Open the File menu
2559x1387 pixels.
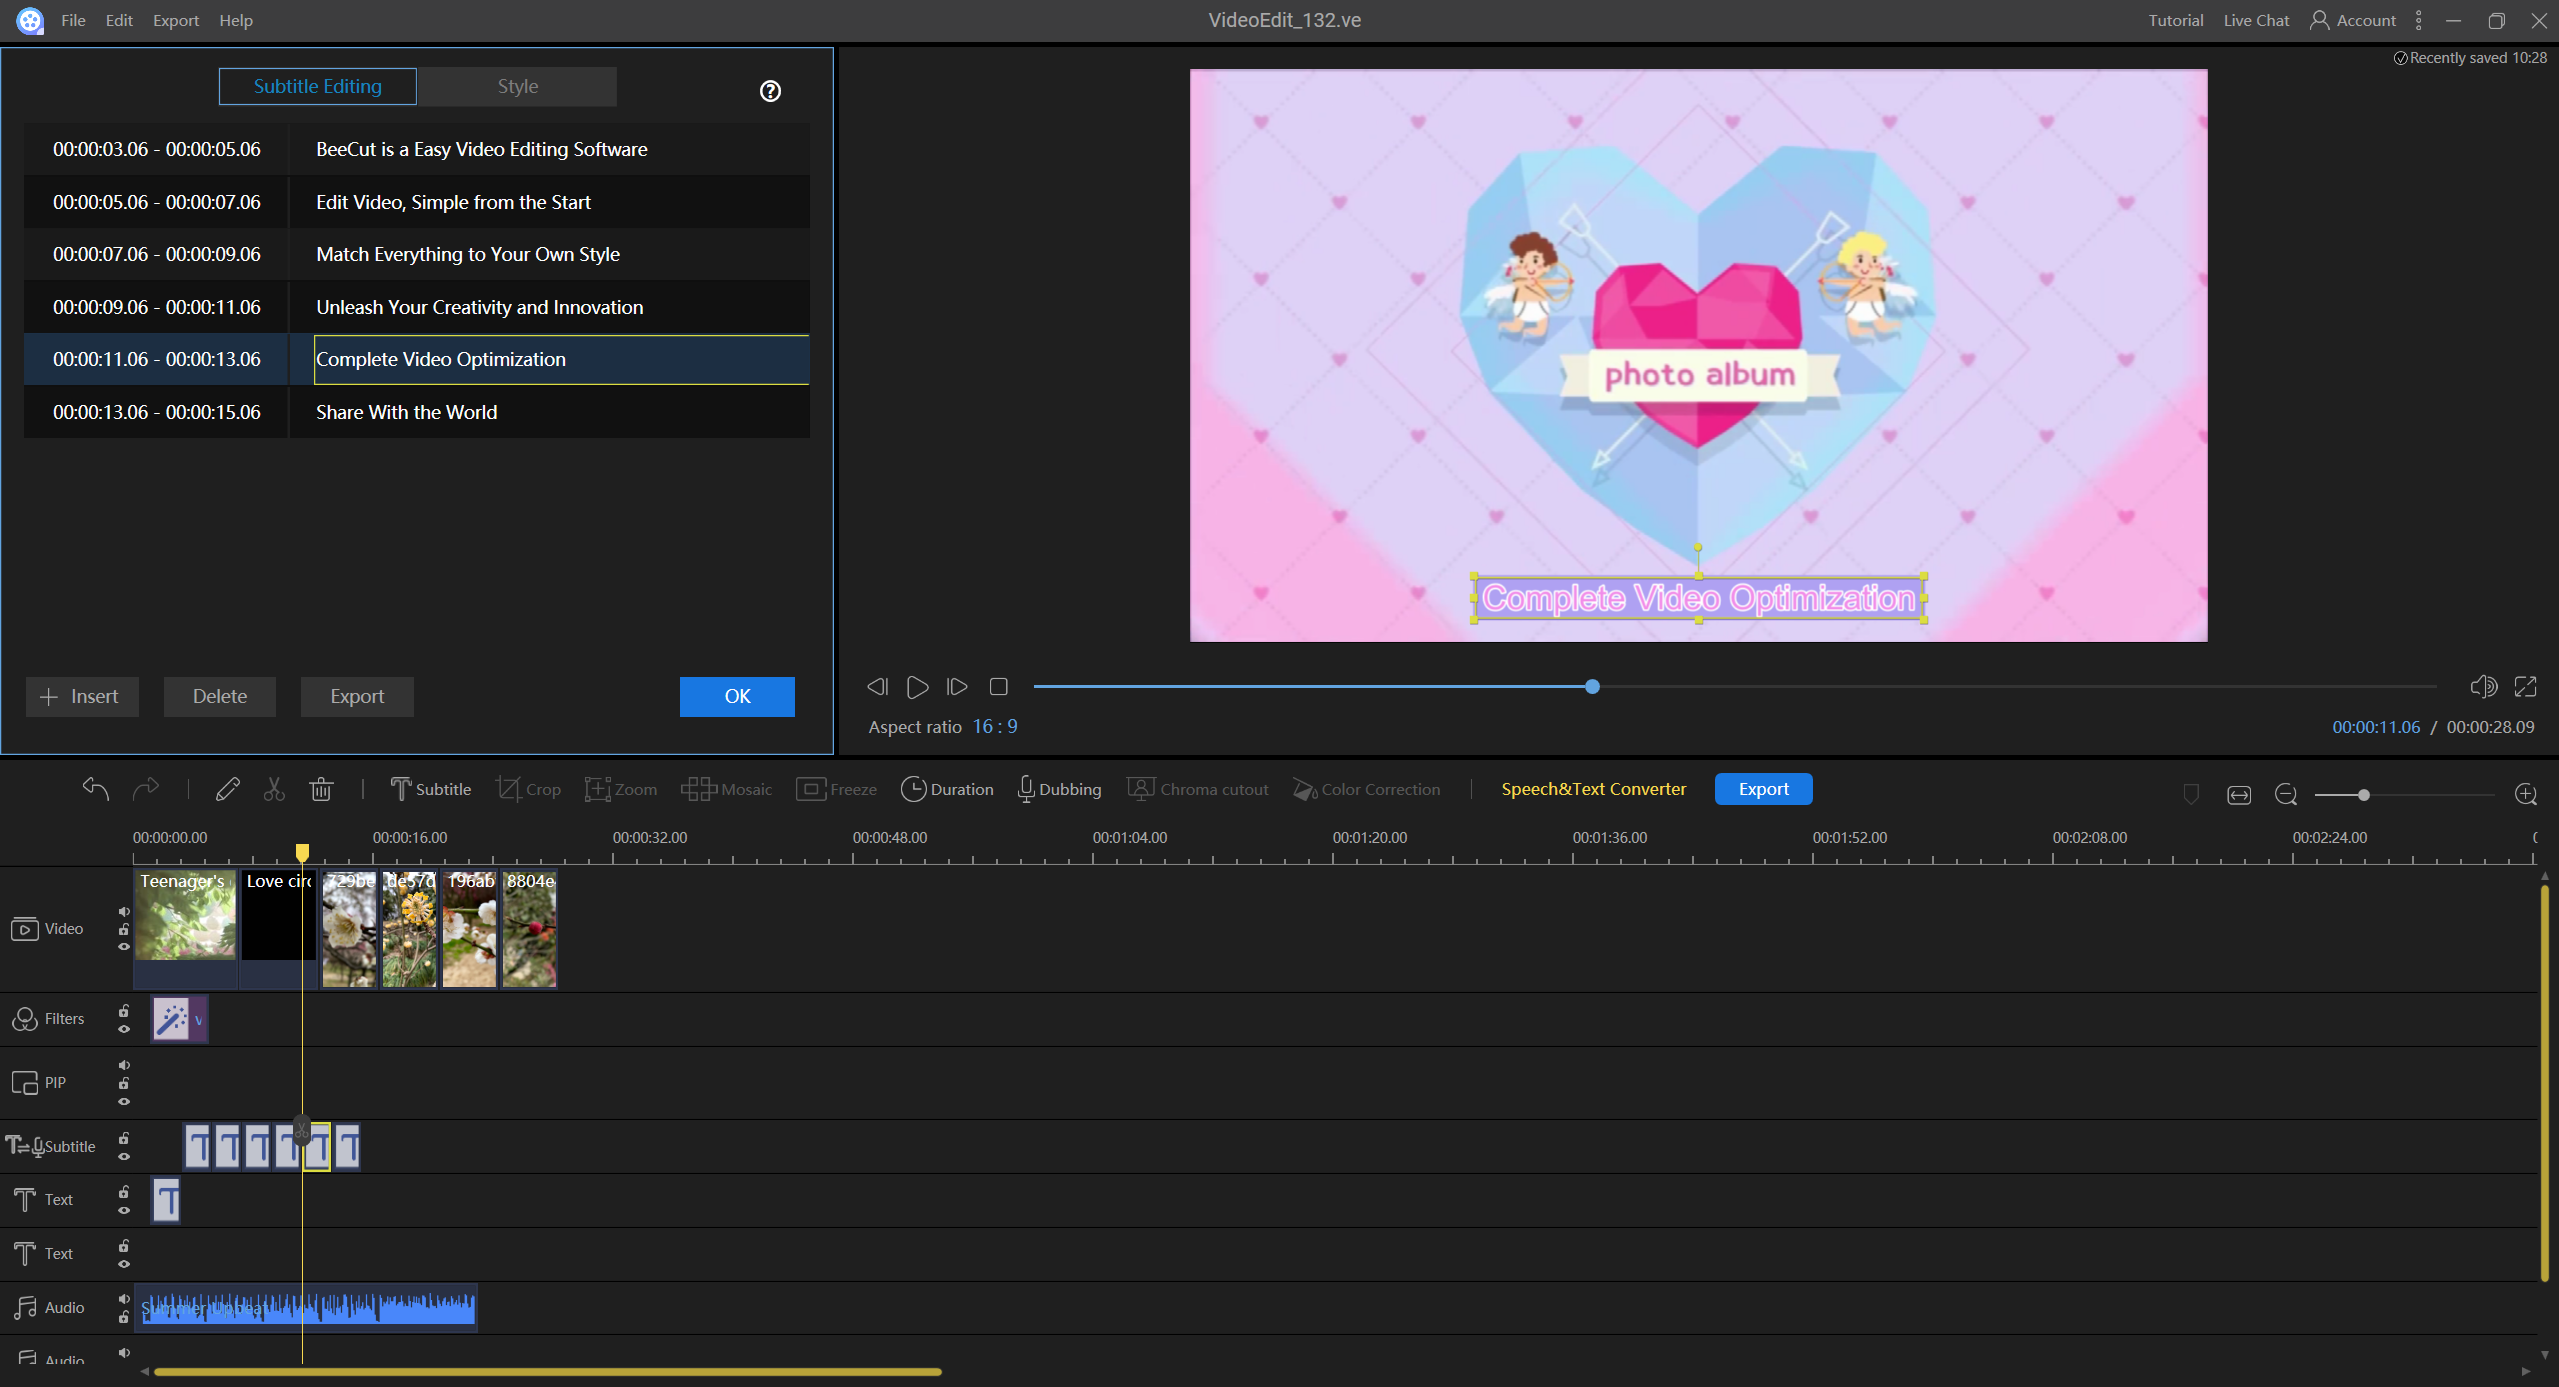pos(72,20)
